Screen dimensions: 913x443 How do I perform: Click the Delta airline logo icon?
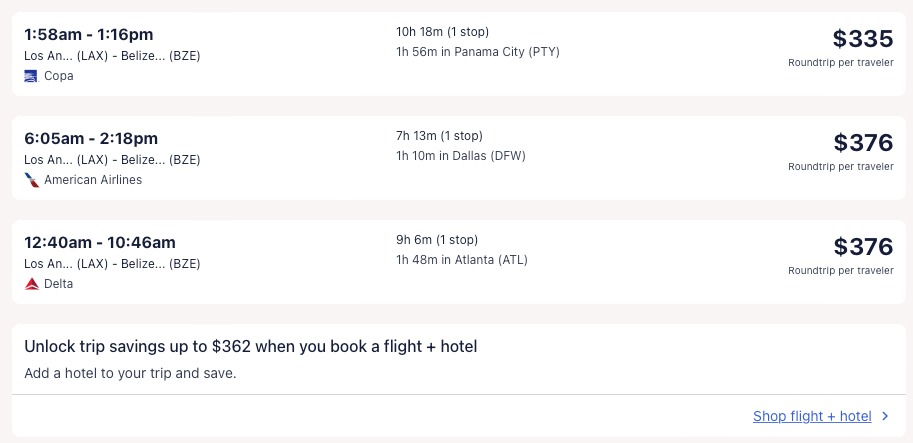pos(31,284)
